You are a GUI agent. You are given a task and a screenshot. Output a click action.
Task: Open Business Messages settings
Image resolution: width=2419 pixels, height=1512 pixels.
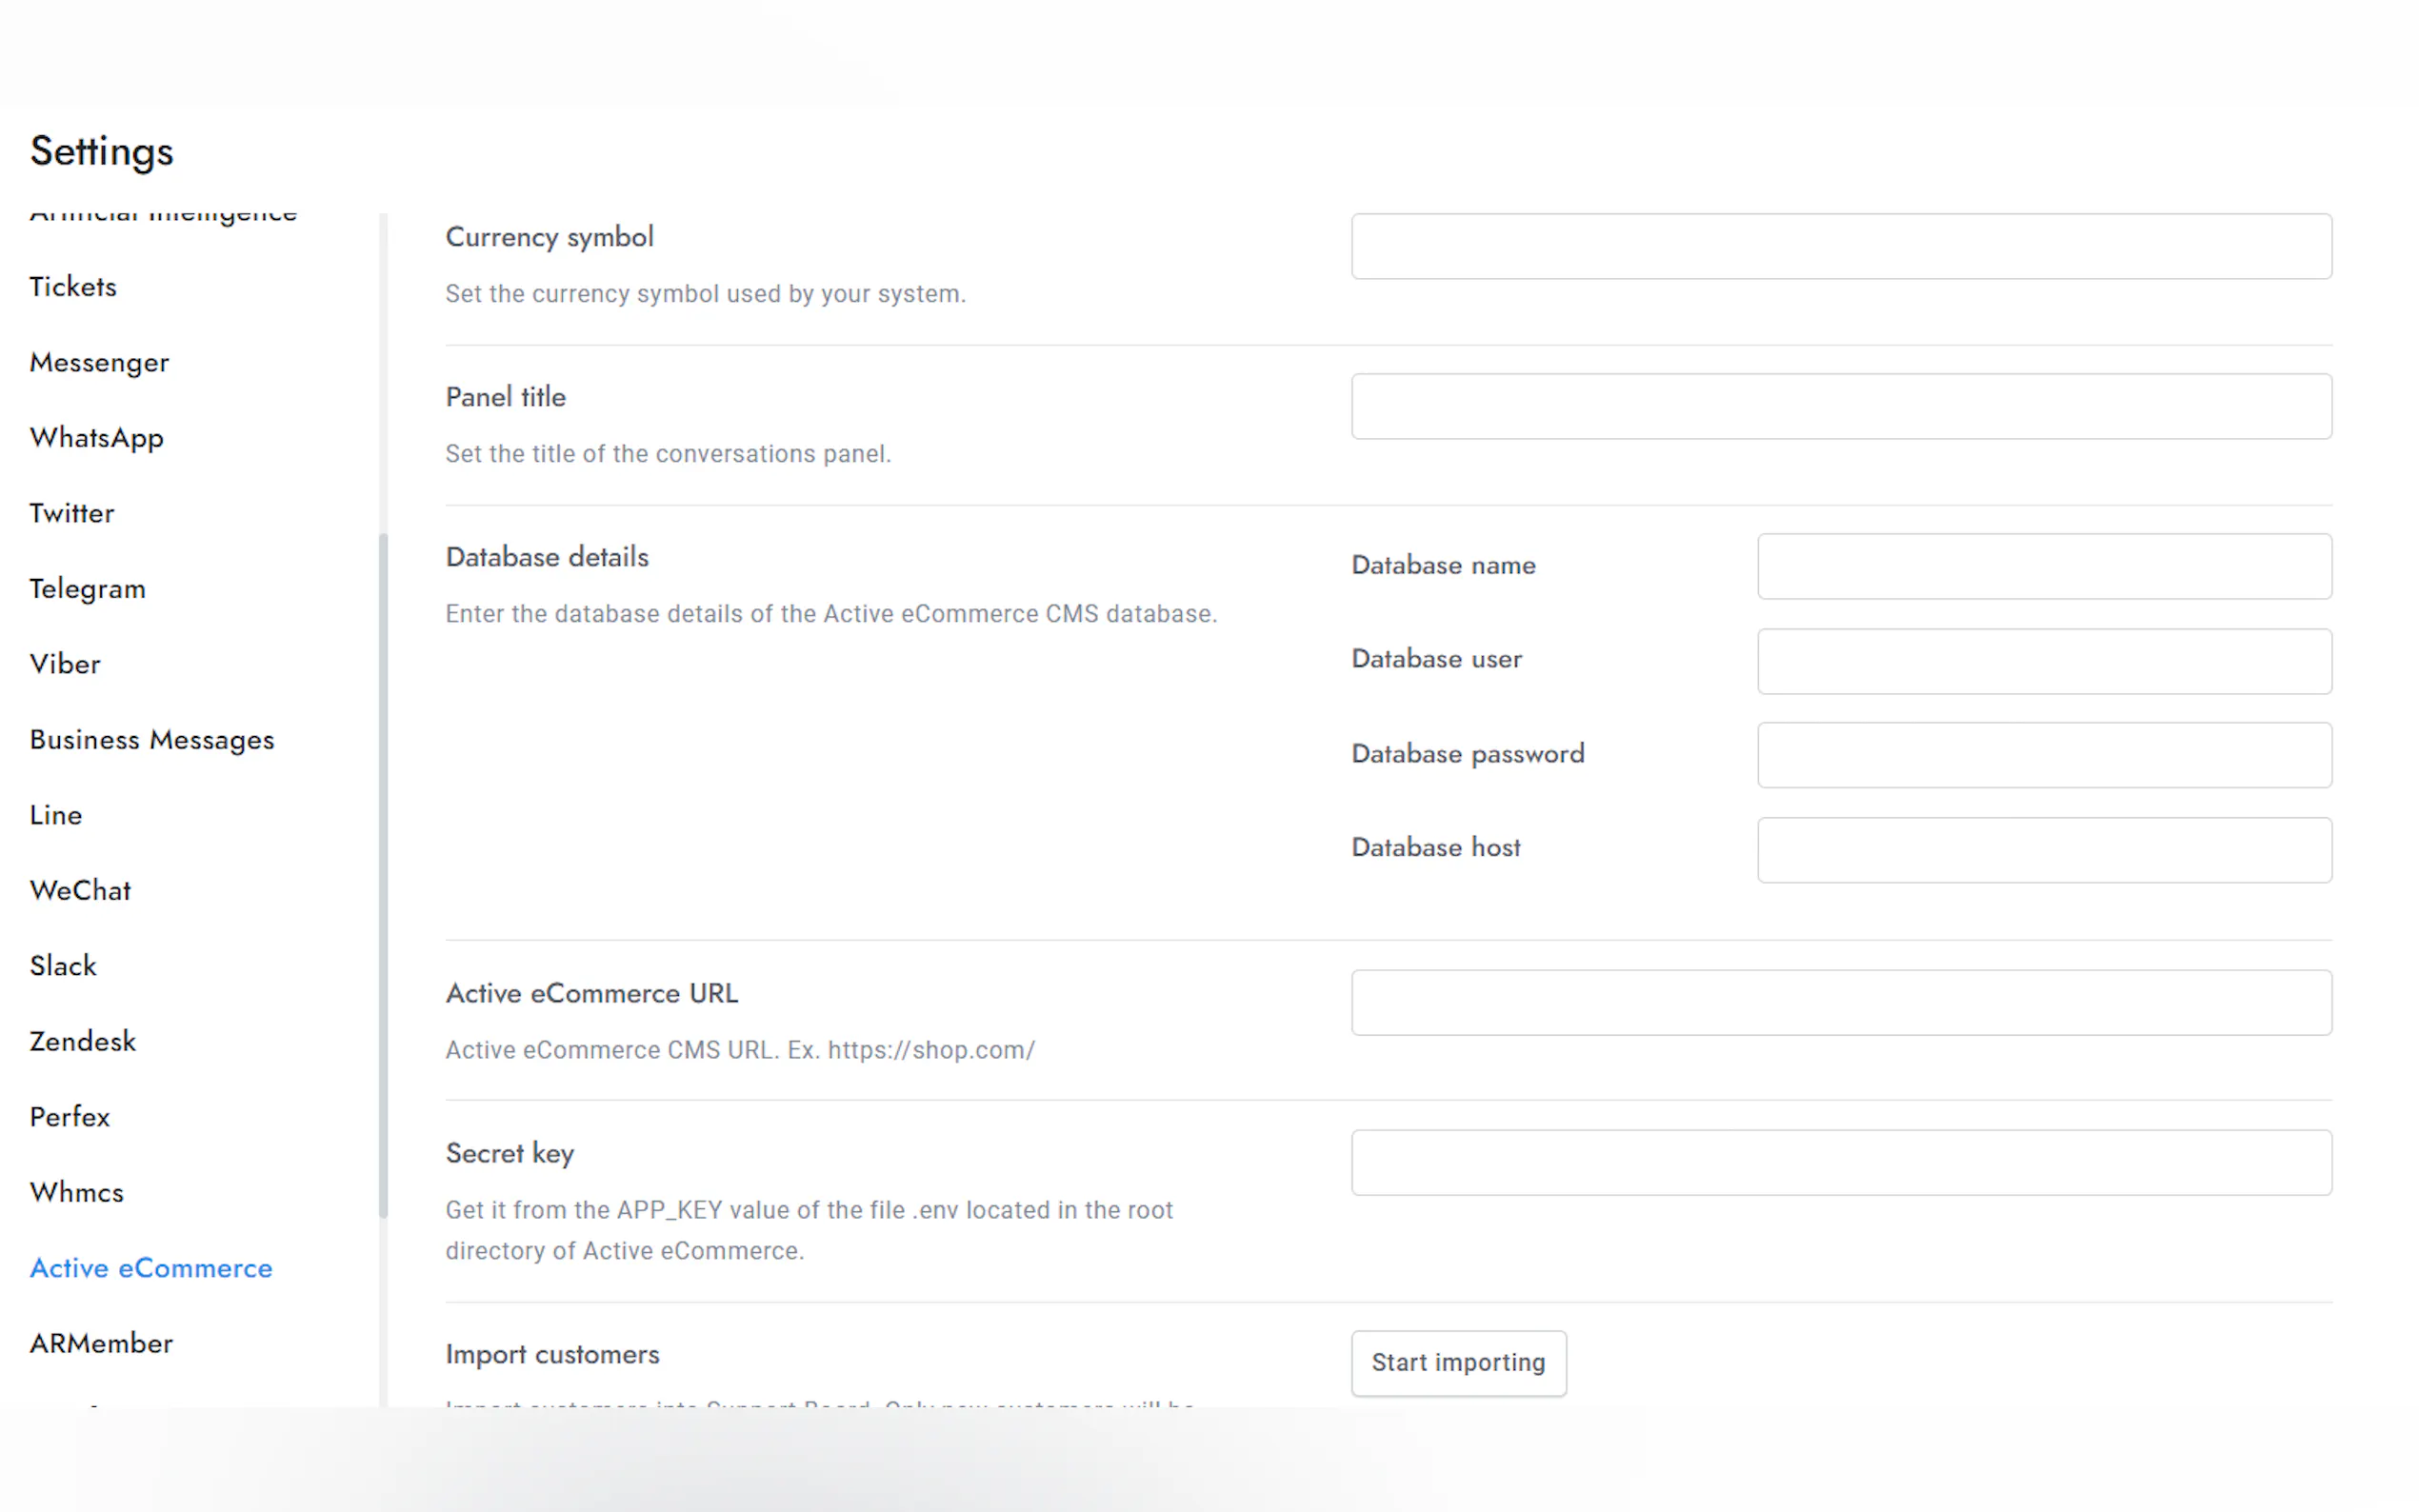[x=151, y=740]
